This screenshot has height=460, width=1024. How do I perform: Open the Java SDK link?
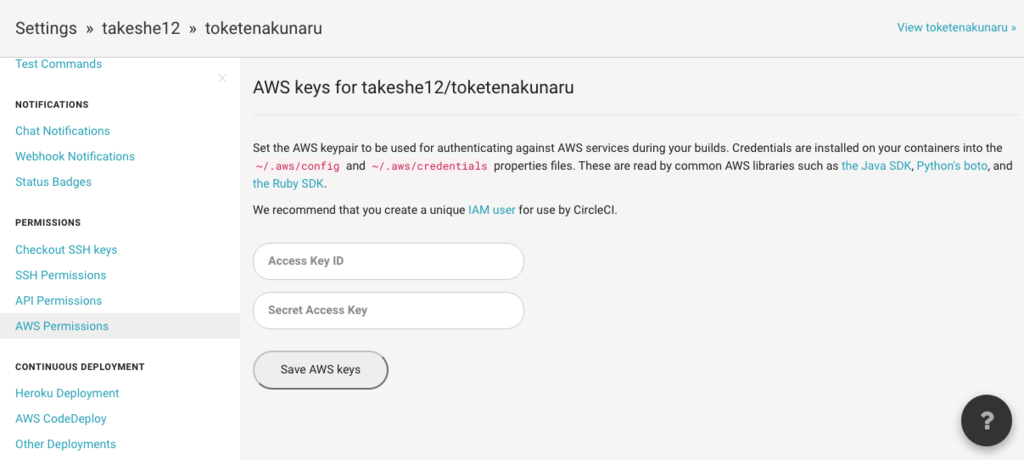(876, 166)
